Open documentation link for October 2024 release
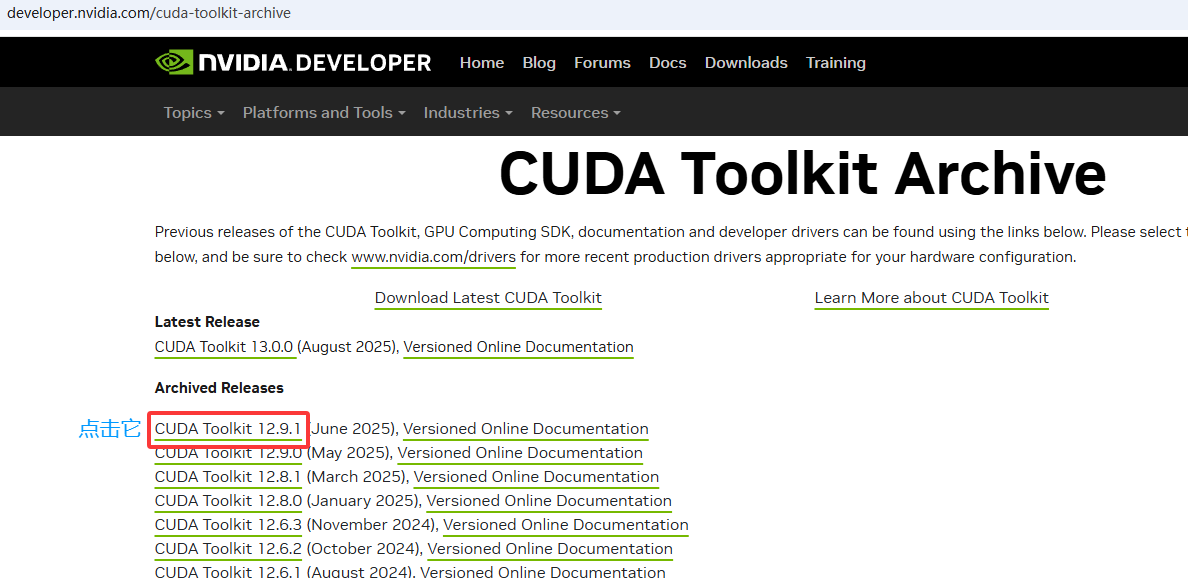 pos(550,549)
